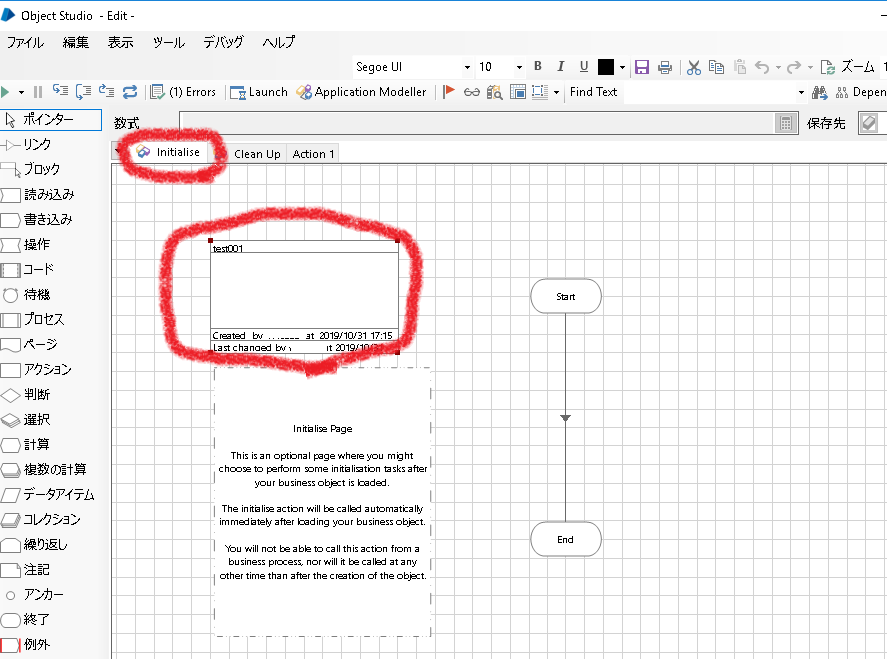Click the full screen window icon

pyautogui.click(x=518, y=92)
